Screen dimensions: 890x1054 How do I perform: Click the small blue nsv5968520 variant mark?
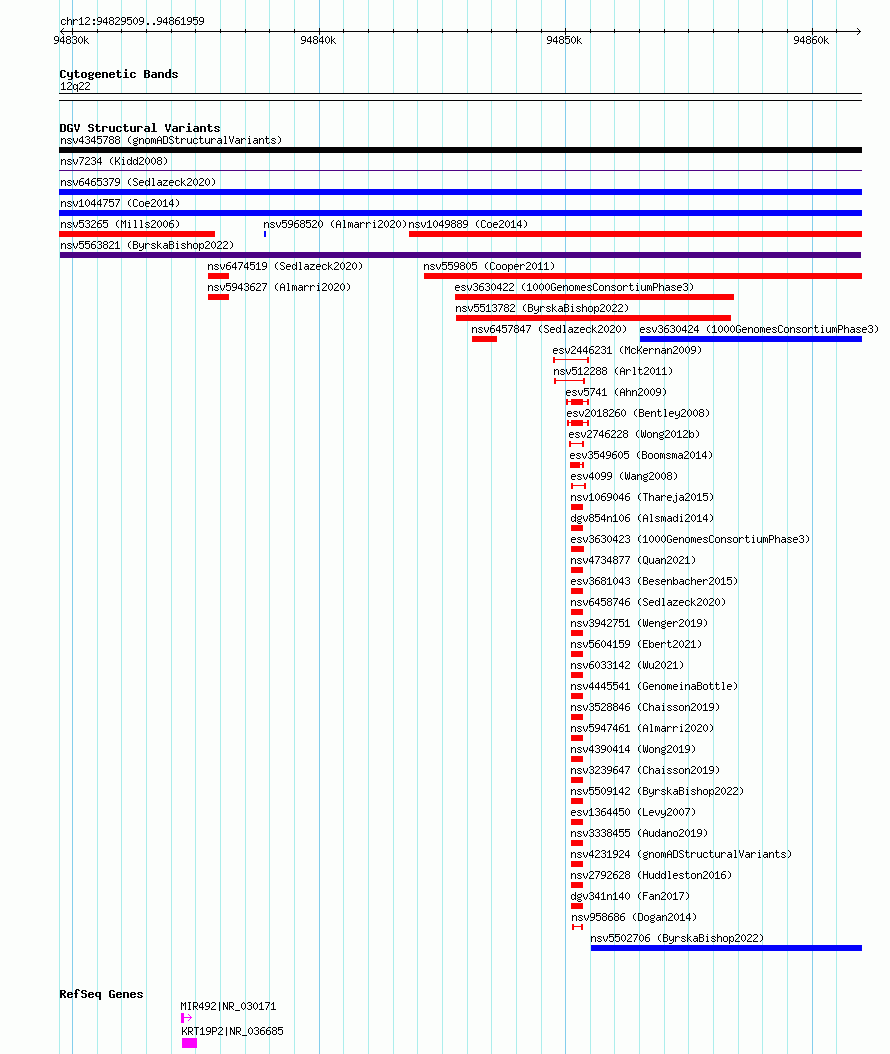(x=265, y=234)
